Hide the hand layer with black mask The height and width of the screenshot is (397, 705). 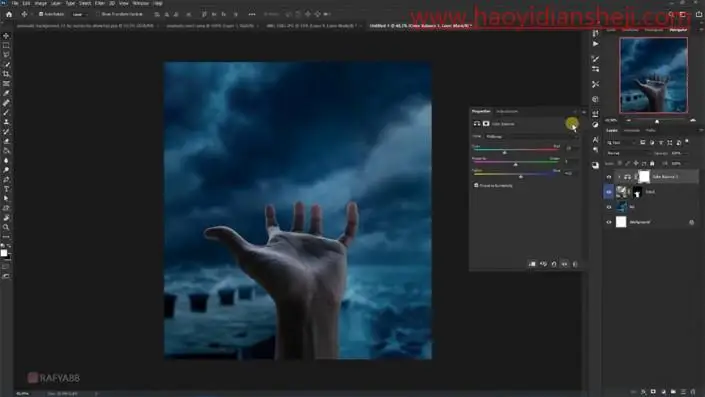609,192
